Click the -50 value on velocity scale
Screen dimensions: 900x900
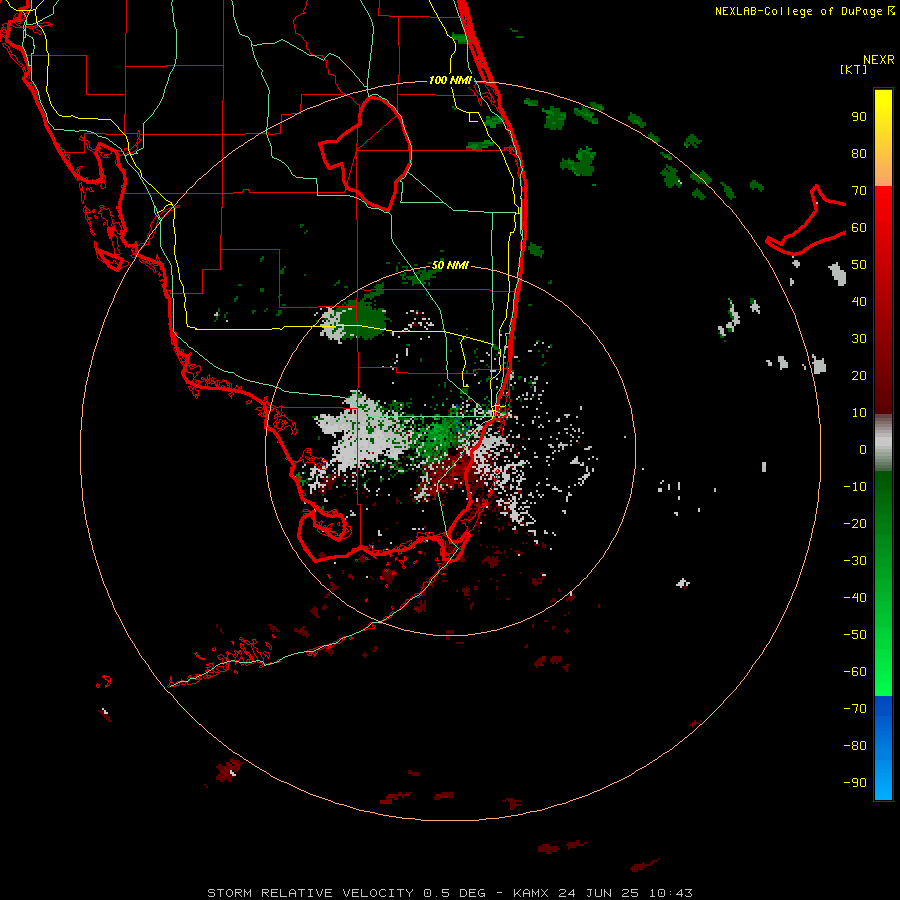(x=855, y=635)
